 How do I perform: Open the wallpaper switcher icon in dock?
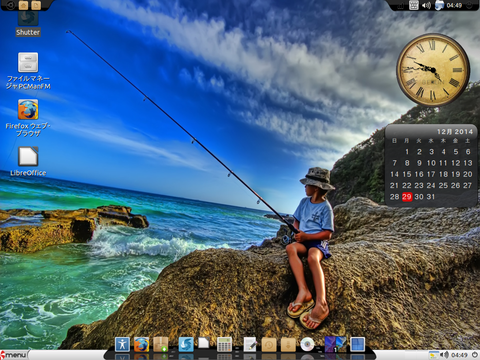pyautogui.click(x=335, y=344)
